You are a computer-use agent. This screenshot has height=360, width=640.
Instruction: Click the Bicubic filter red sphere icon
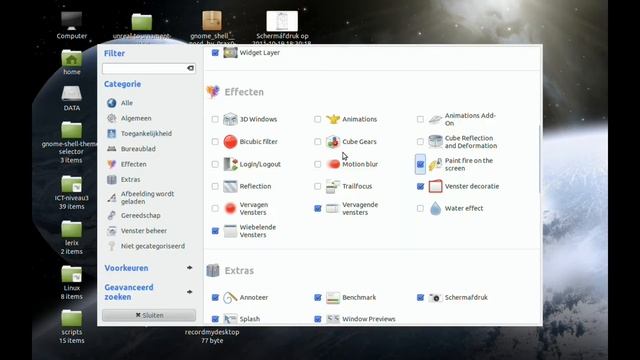tap(230, 142)
